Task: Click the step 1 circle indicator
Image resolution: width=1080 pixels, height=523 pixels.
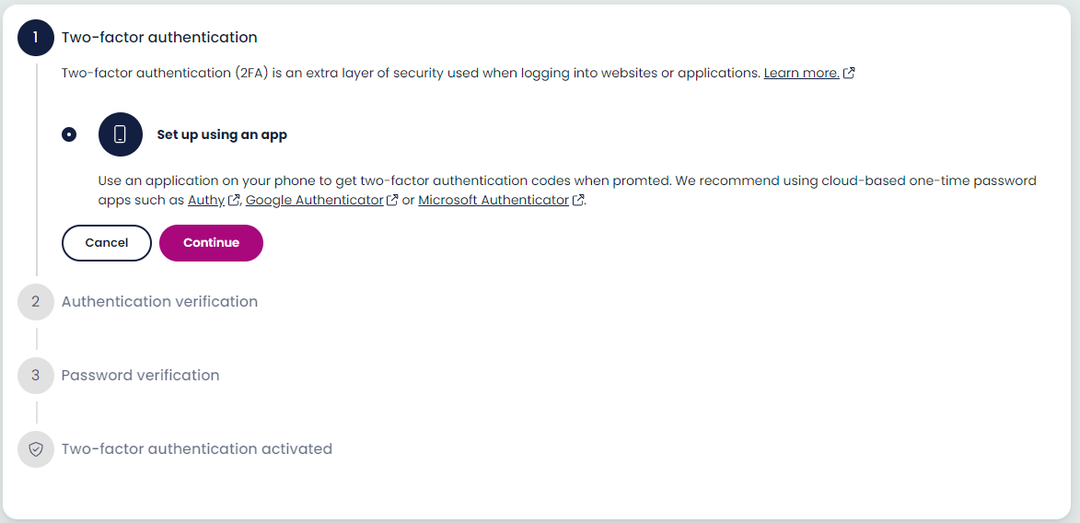Action: click(x=35, y=37)
